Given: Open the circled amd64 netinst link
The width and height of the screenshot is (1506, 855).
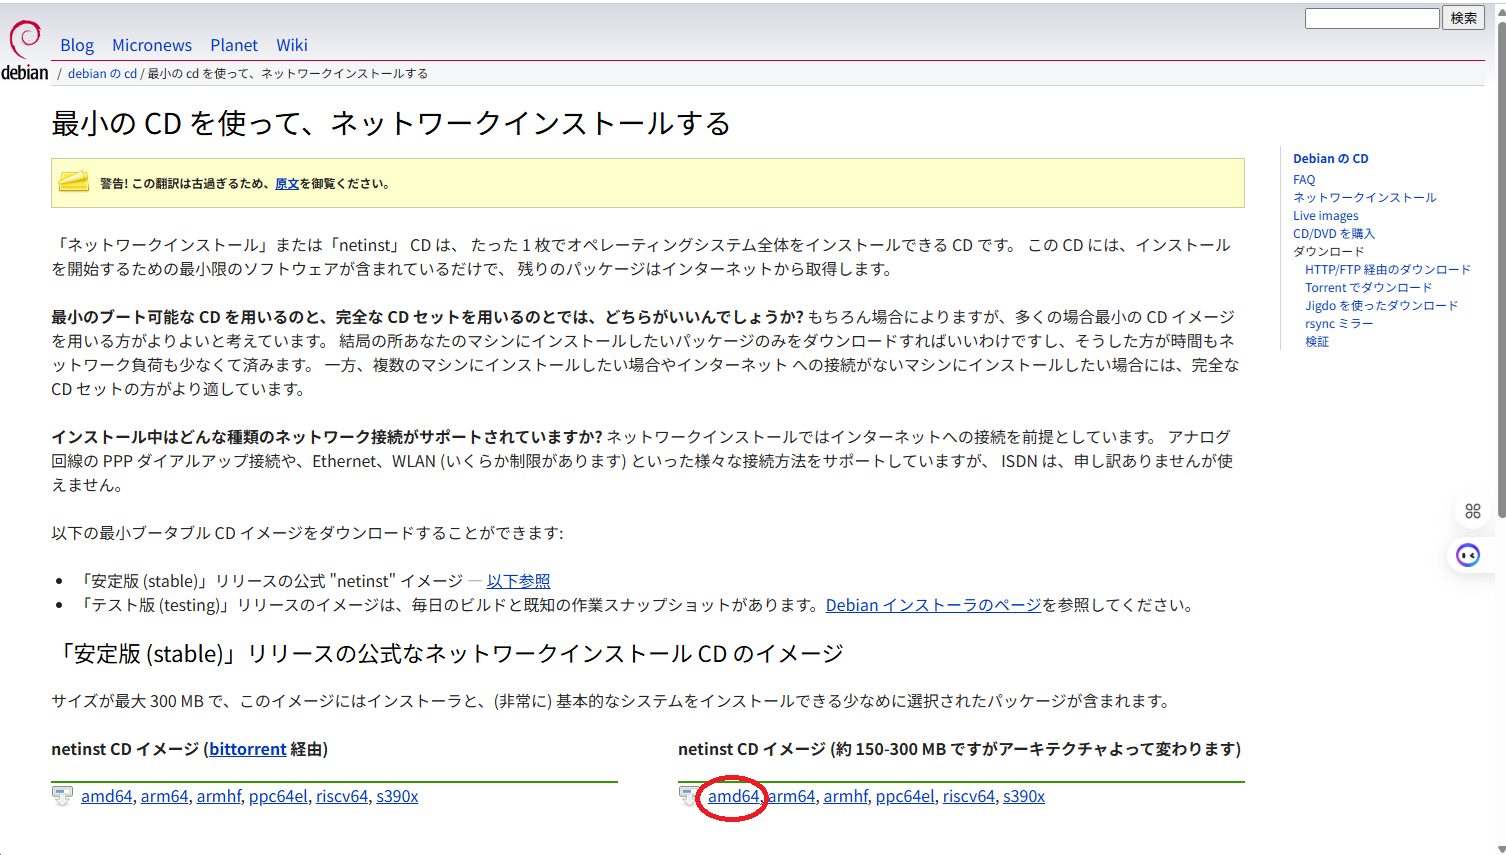Looking at the screenshot, I should tap(733, 796).
